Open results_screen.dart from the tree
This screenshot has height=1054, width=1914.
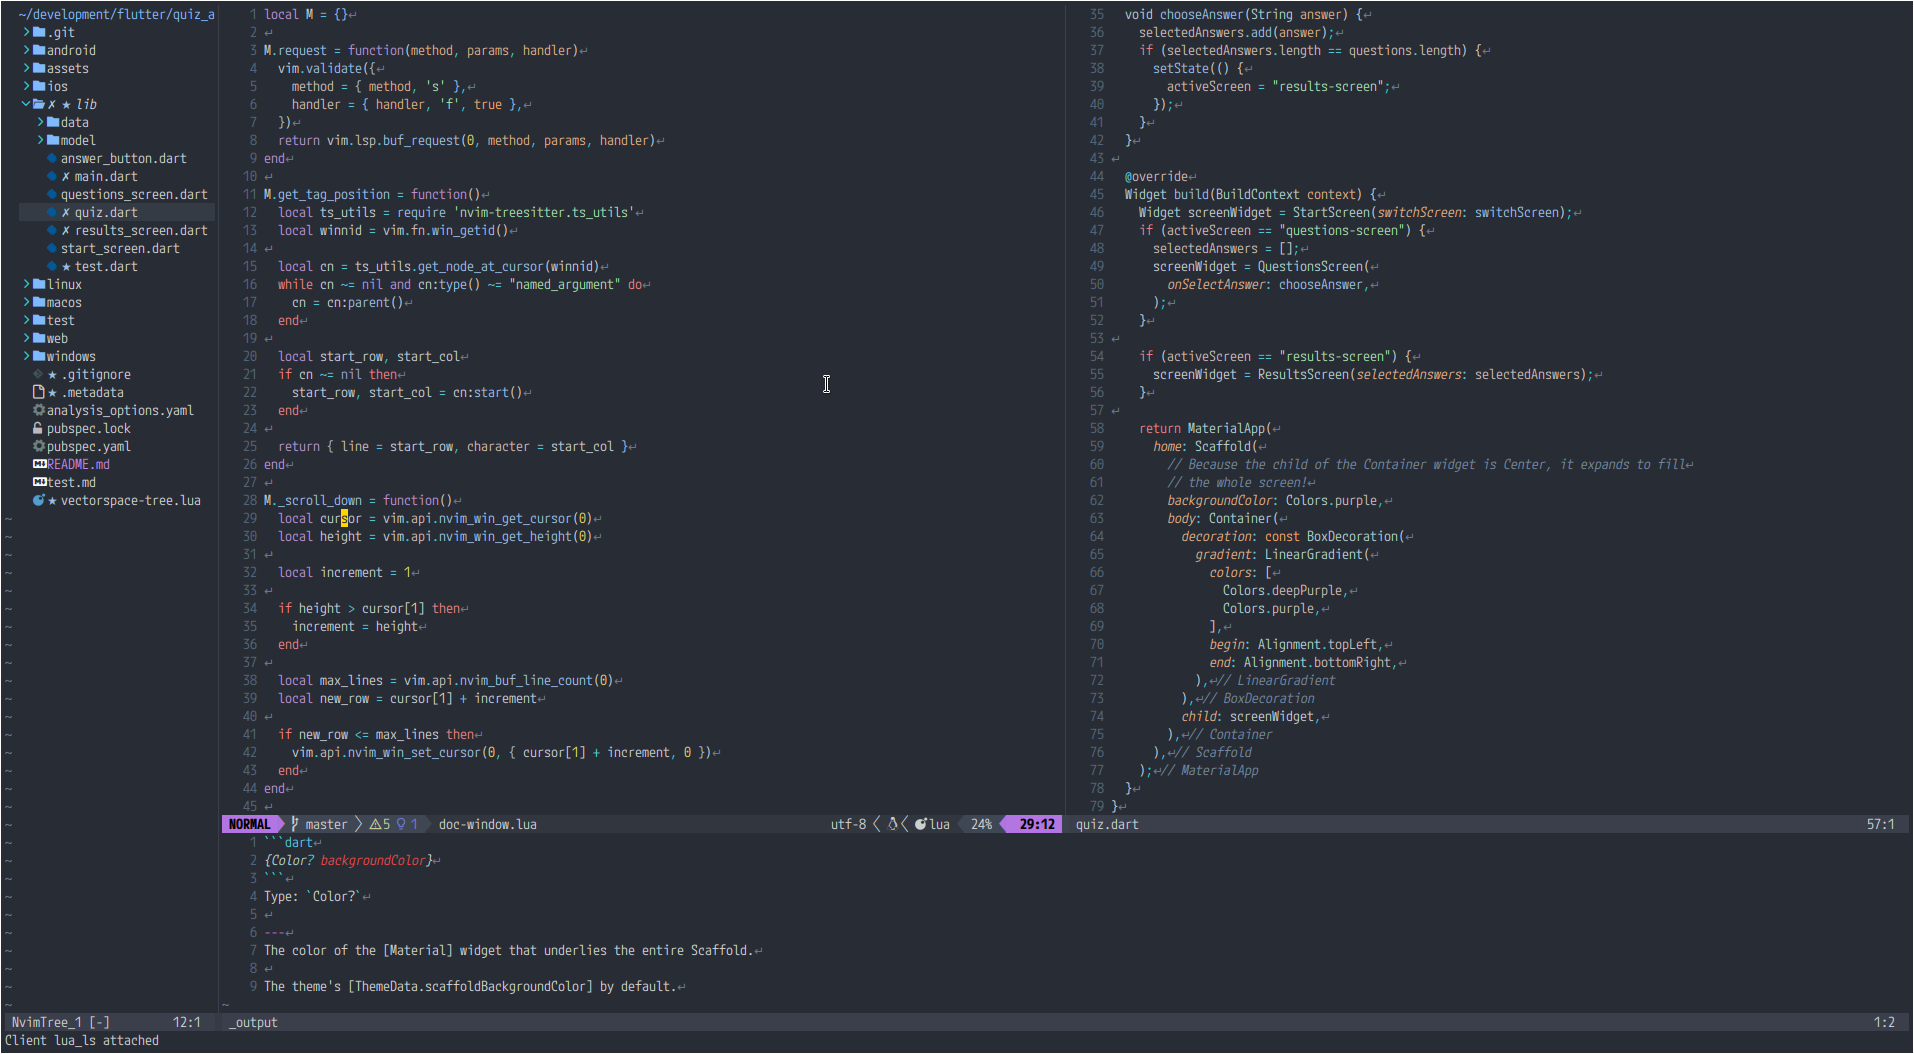point(141,230)
